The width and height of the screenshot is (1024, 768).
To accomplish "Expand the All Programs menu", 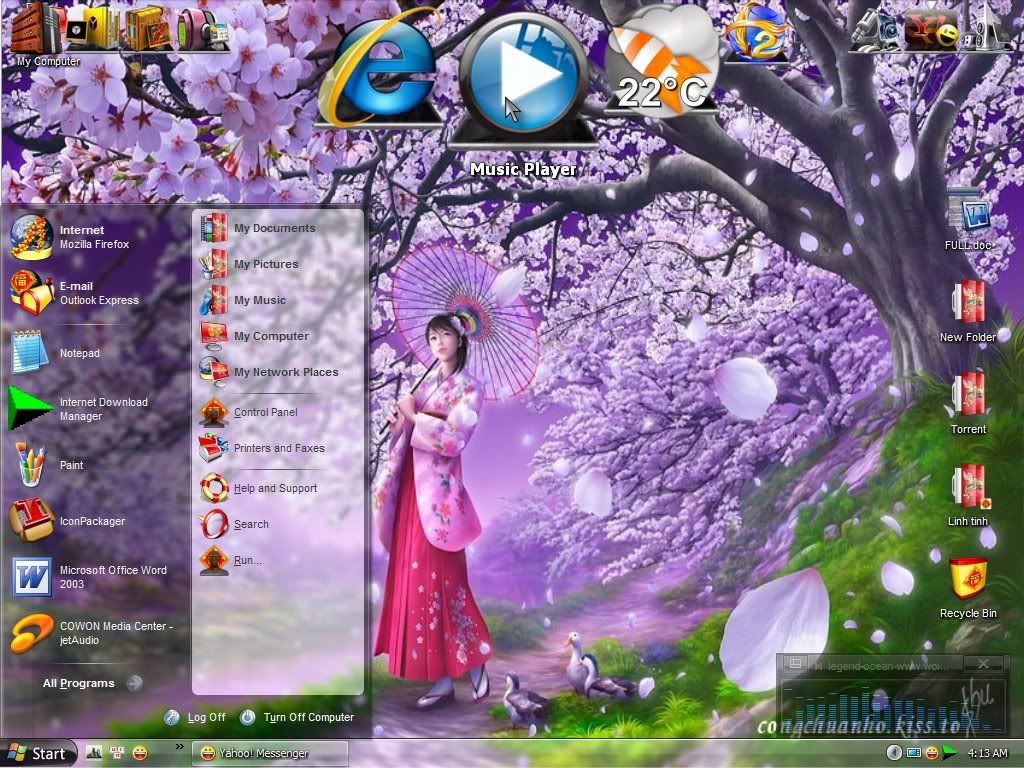I will [80, 683].
